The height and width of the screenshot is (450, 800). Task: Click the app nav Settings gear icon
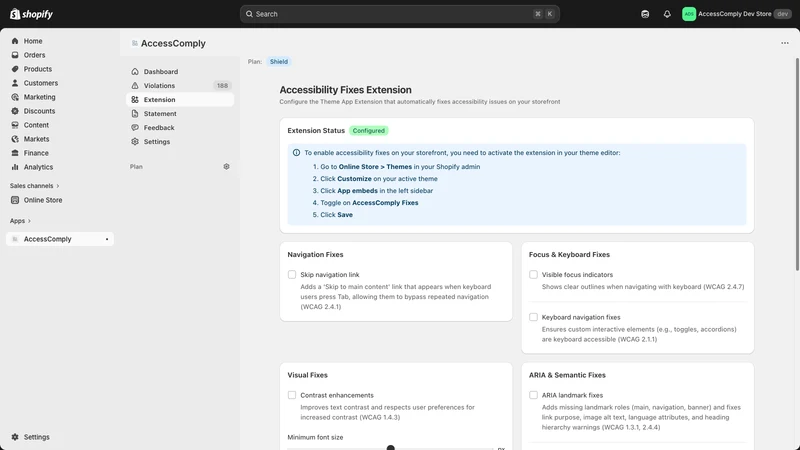(135, 142)
